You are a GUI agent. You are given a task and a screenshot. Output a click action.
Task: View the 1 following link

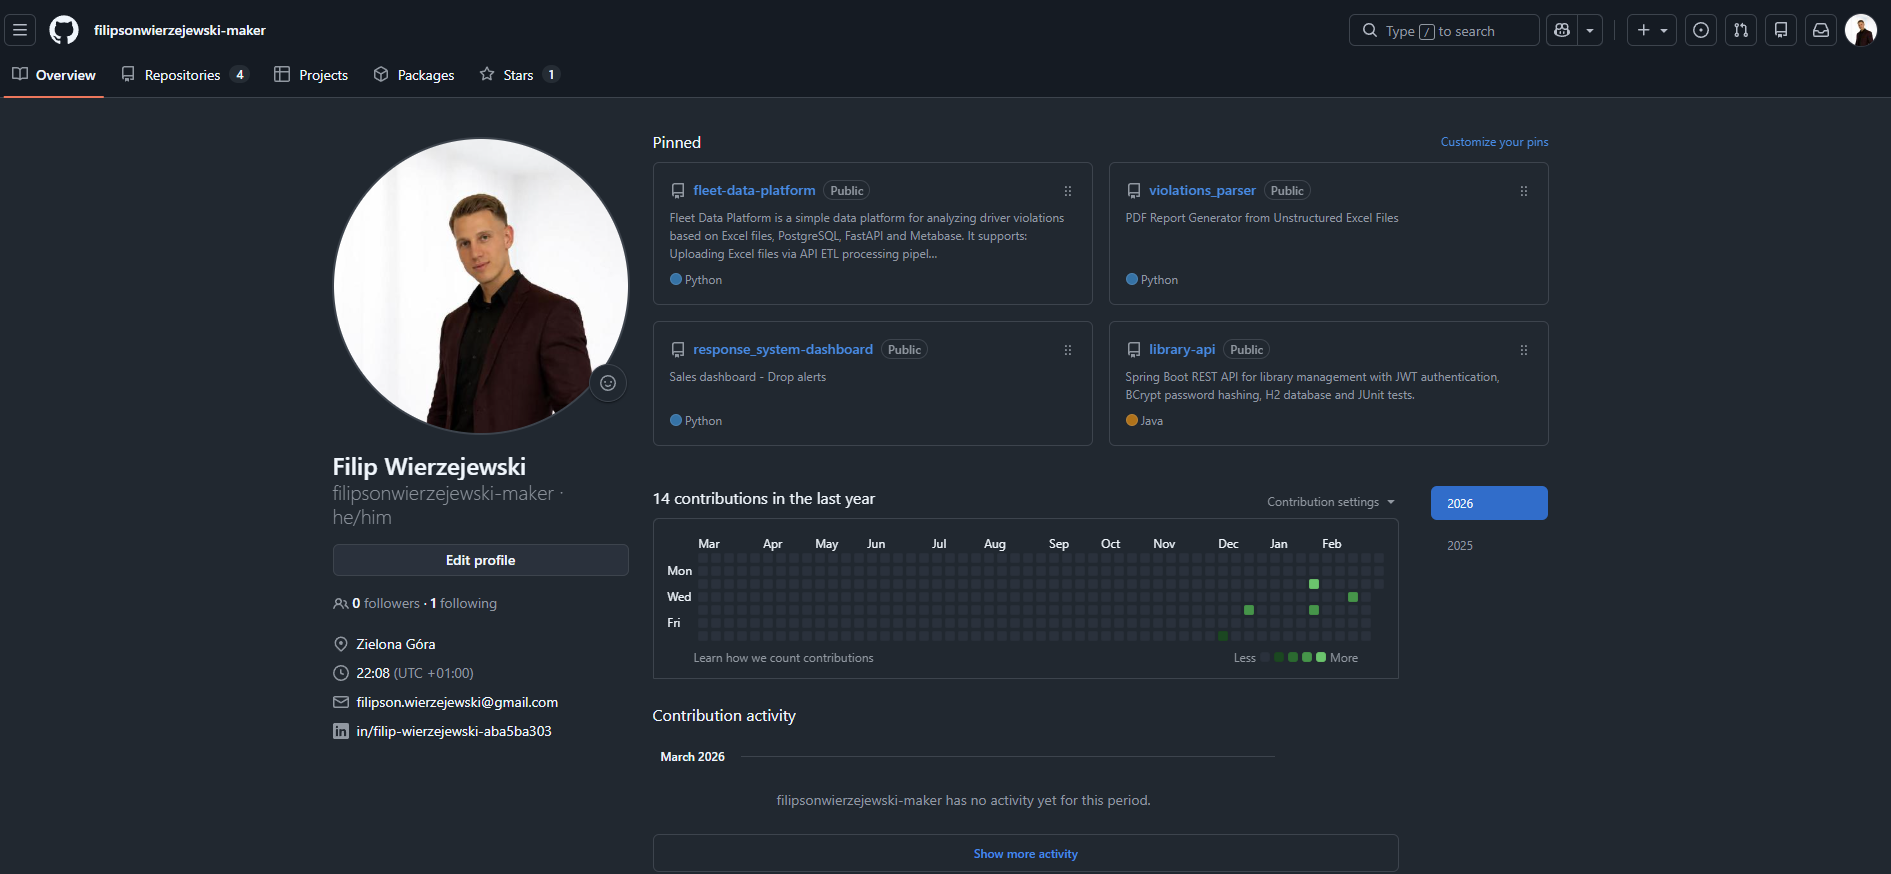(x=463, y=603)
